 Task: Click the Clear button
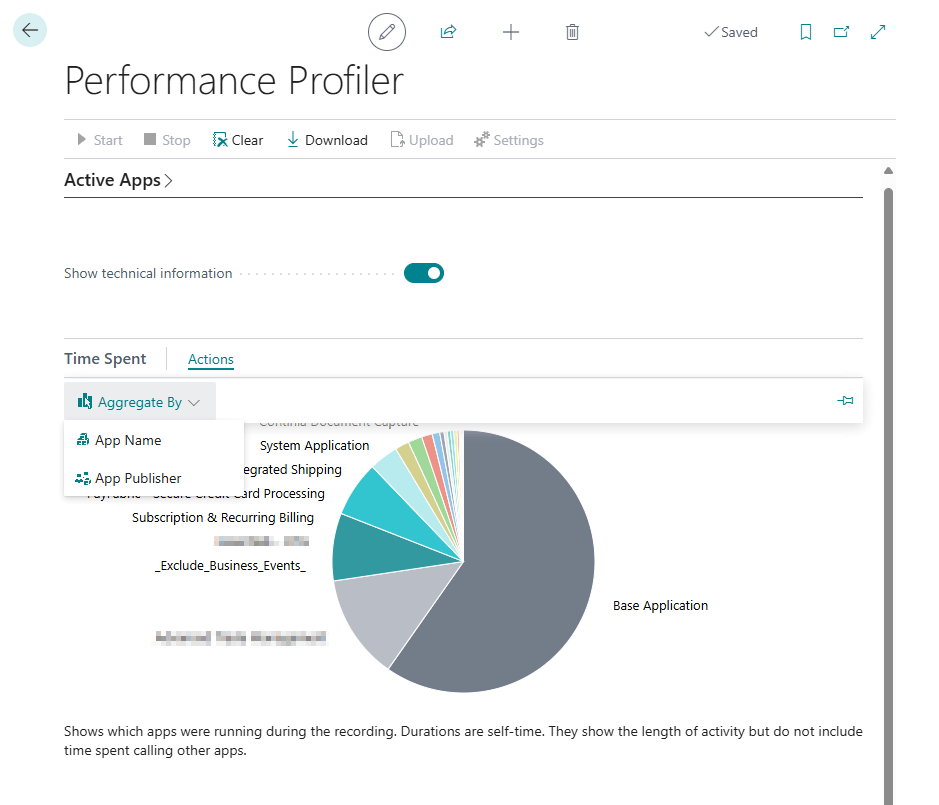click(238, 140)
